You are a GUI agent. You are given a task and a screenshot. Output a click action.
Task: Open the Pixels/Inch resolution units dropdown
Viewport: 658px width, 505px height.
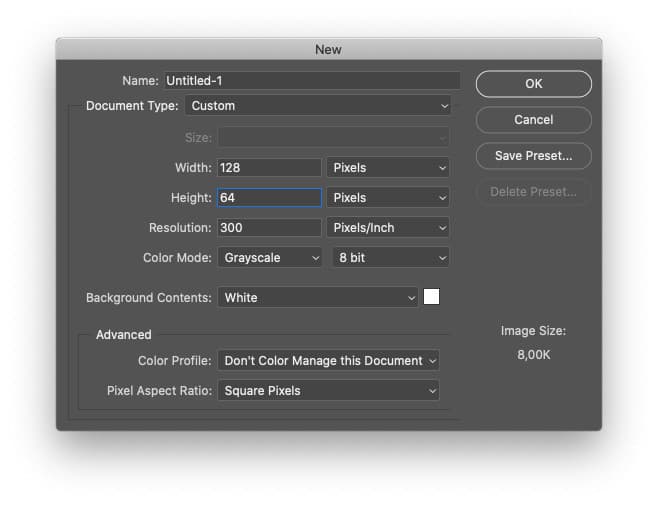(388, 228)
